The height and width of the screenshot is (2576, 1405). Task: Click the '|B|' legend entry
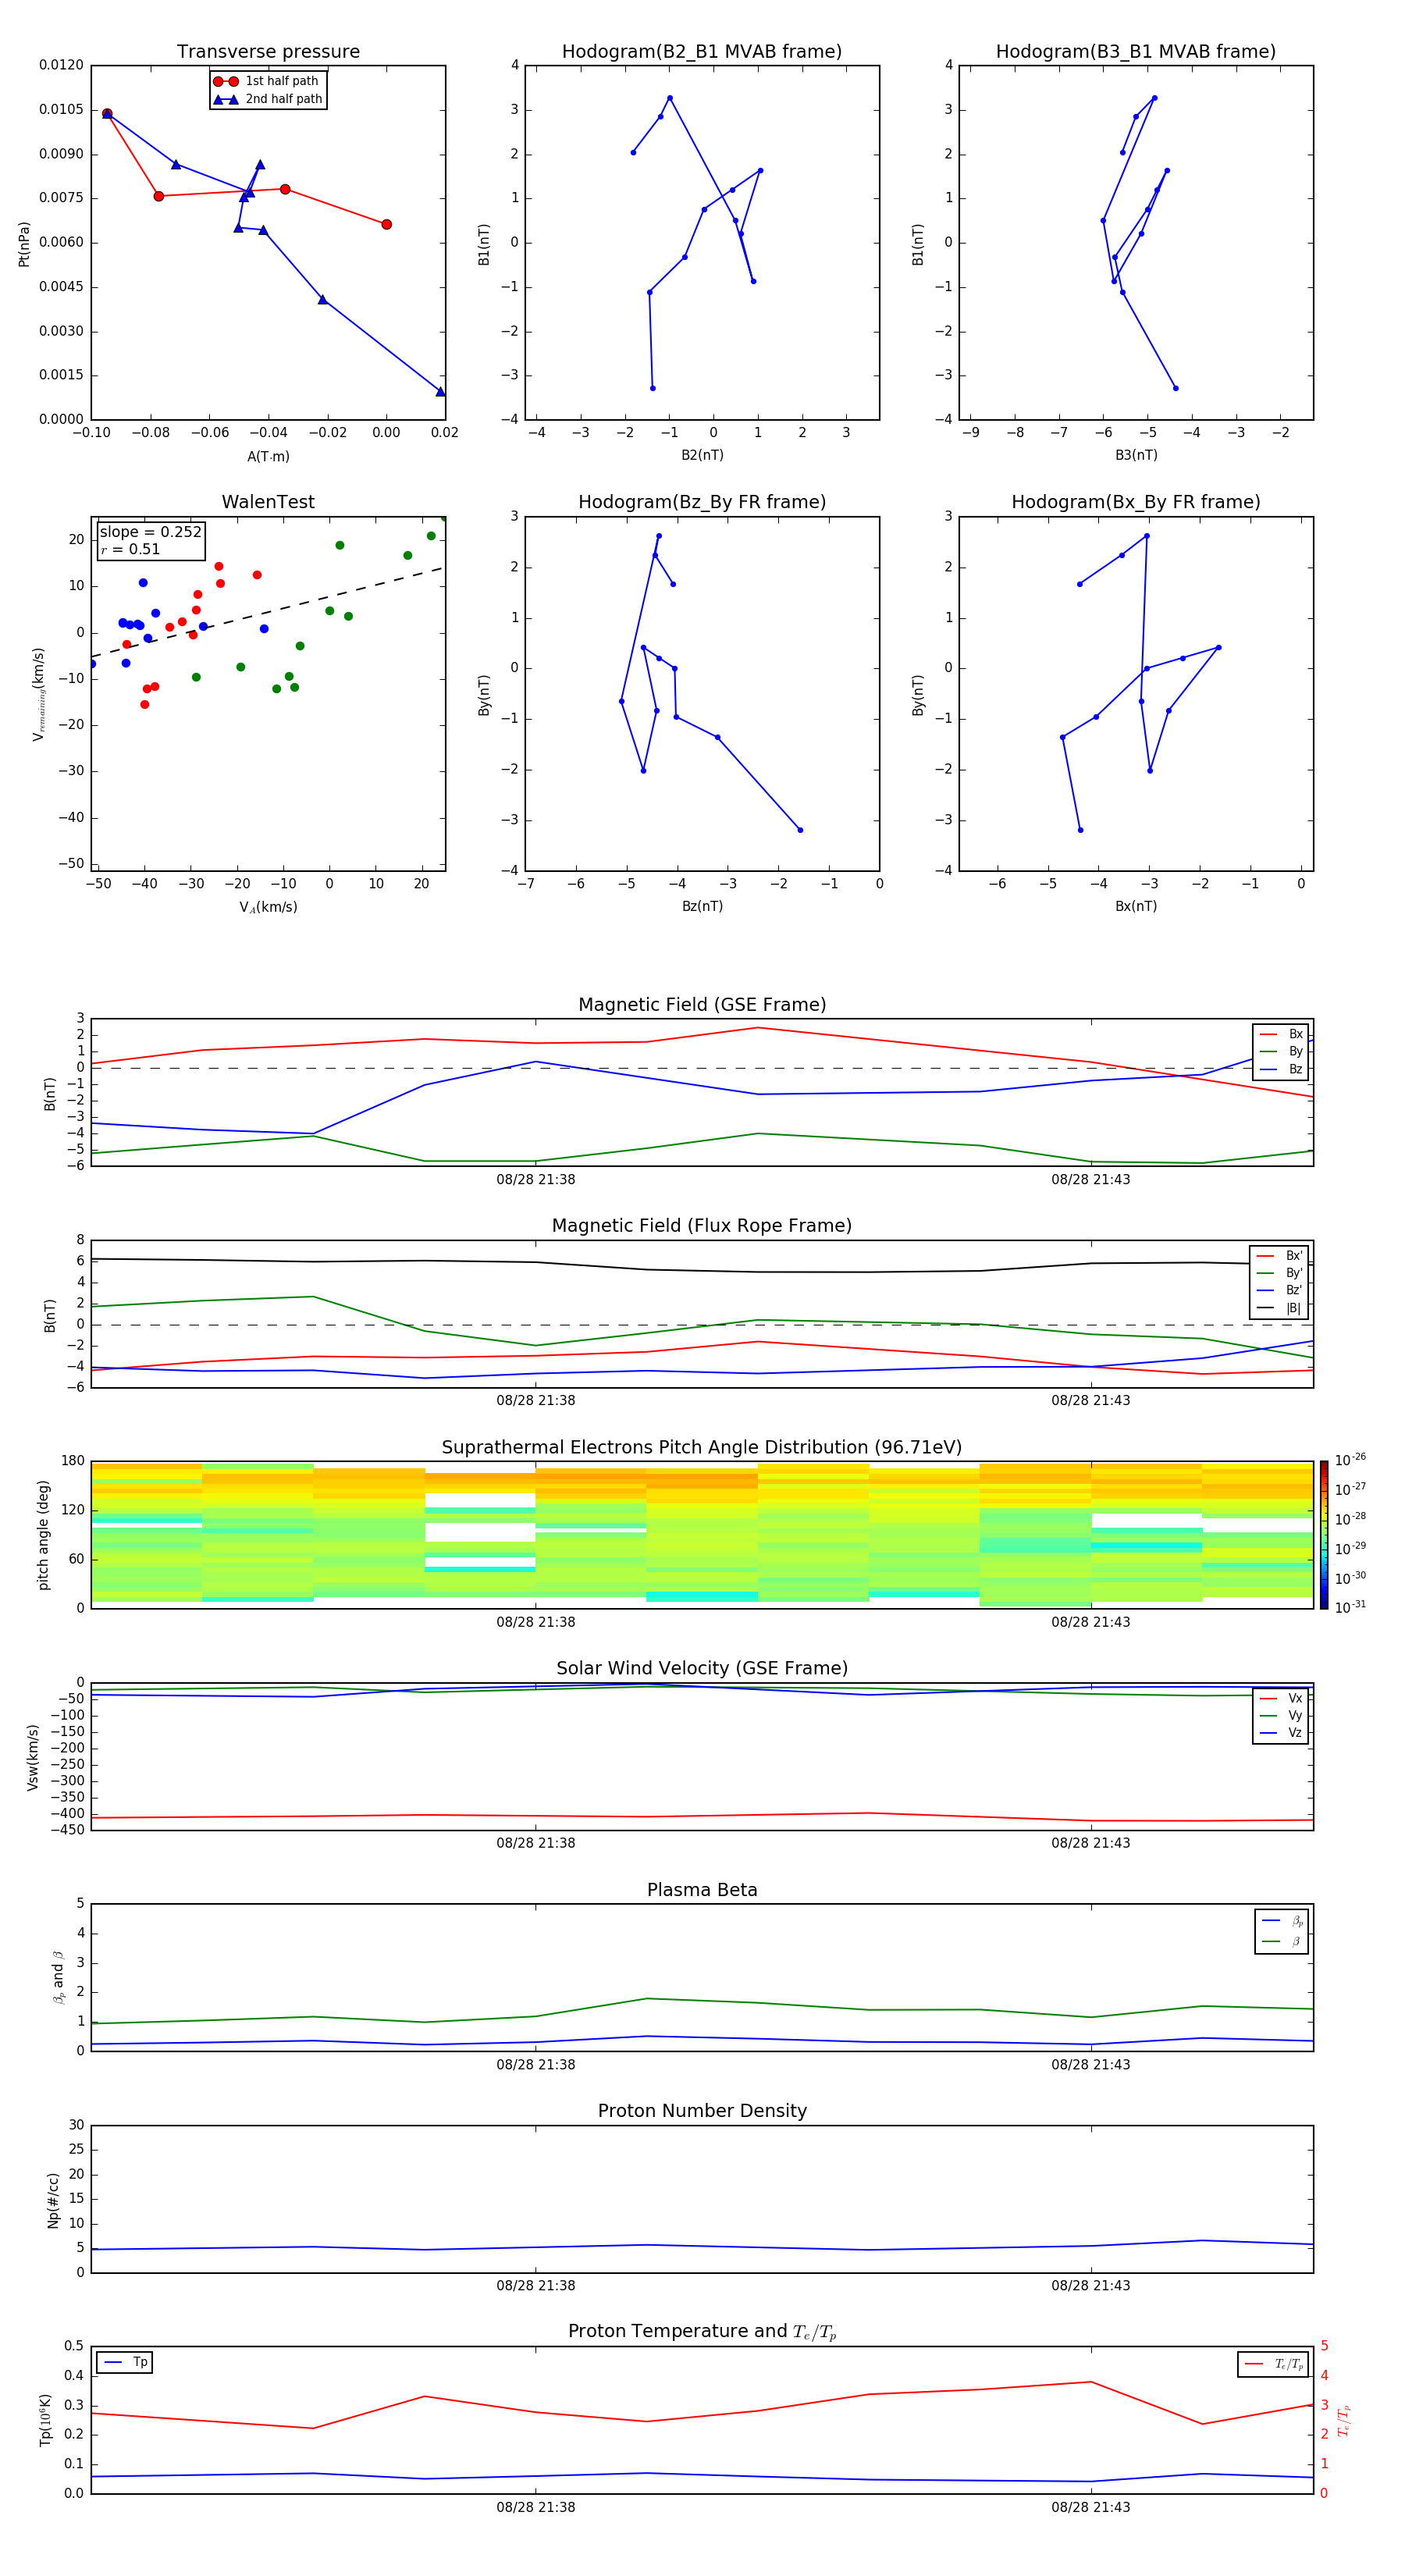1279,1308
